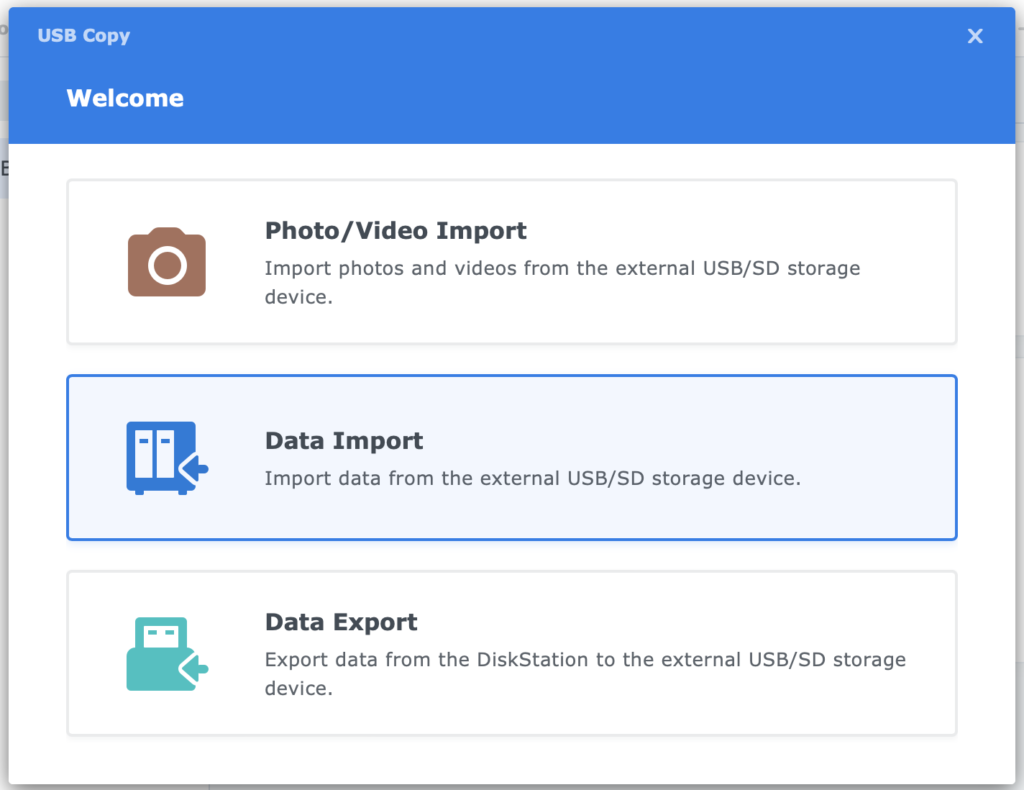The image size is (1024, 790).
Task: Select the Photo/Video Import option card
Action: click(x=512, y=261)
